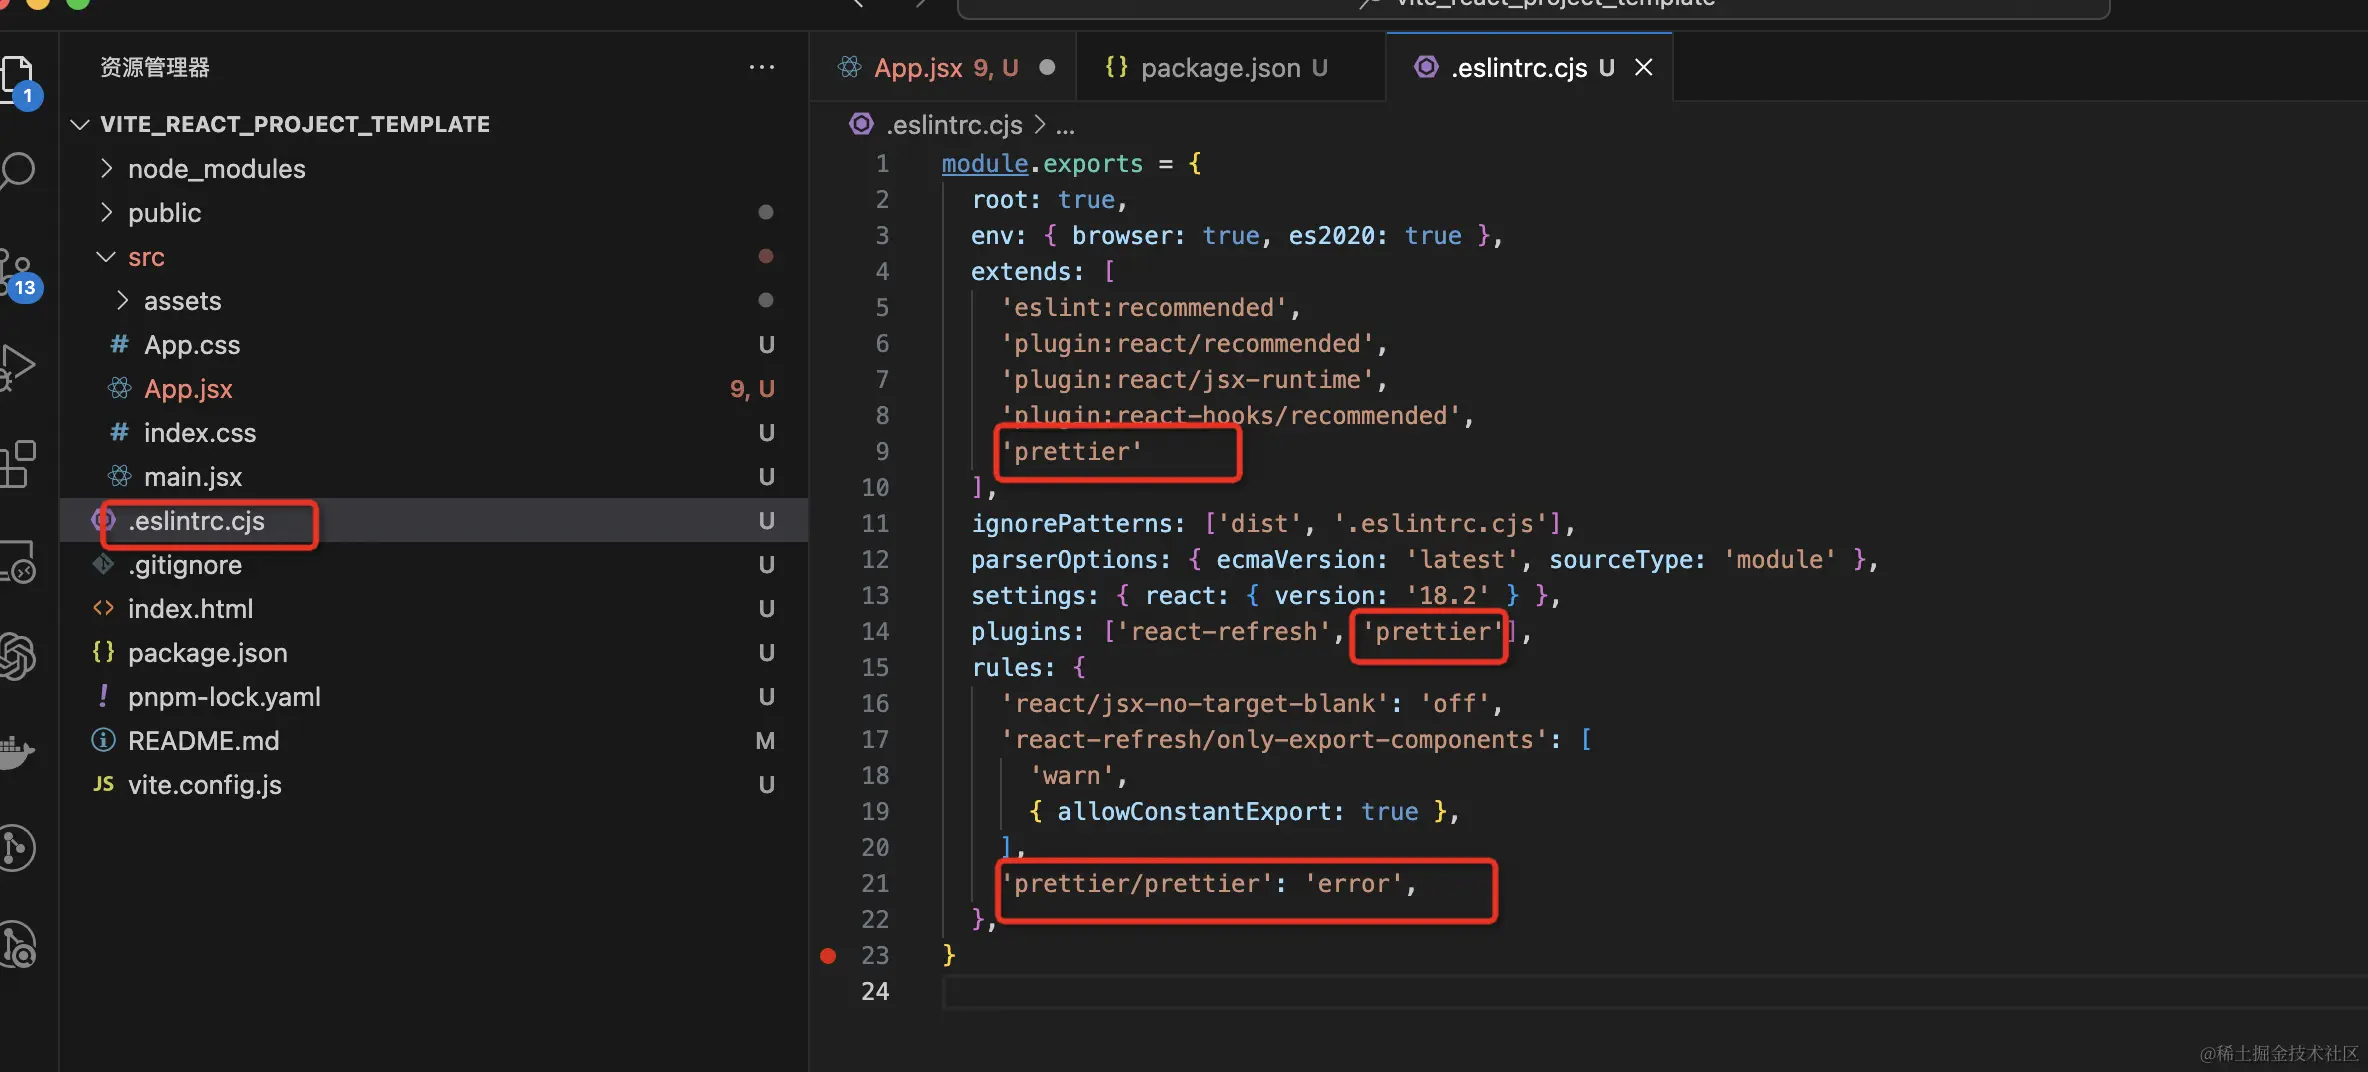
Task: Click the 资源管理器 panel title
Action: [x=155, y=67]
